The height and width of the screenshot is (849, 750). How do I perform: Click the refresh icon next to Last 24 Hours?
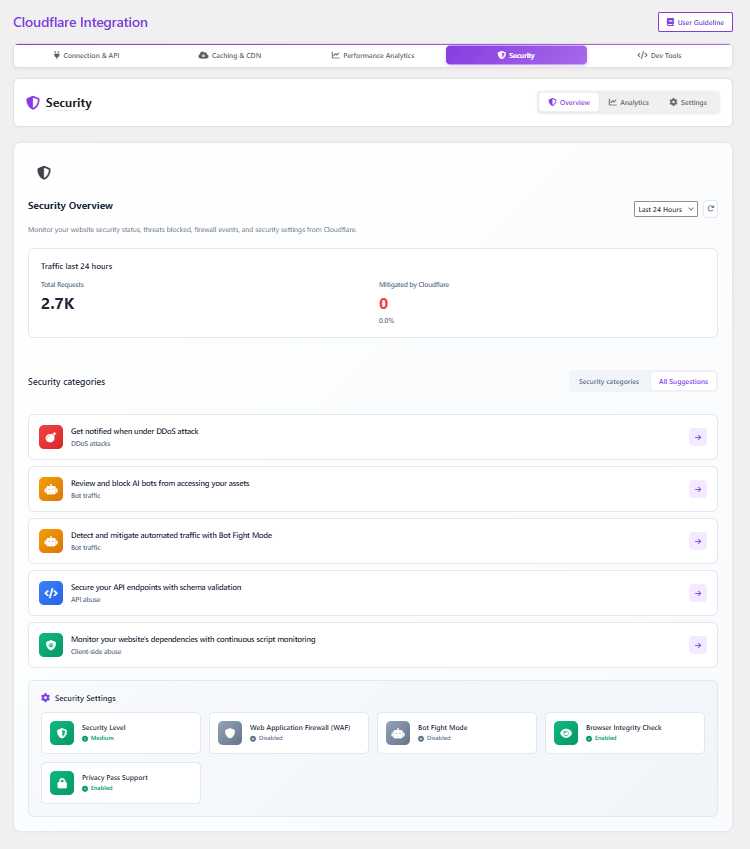coord(710,208)
